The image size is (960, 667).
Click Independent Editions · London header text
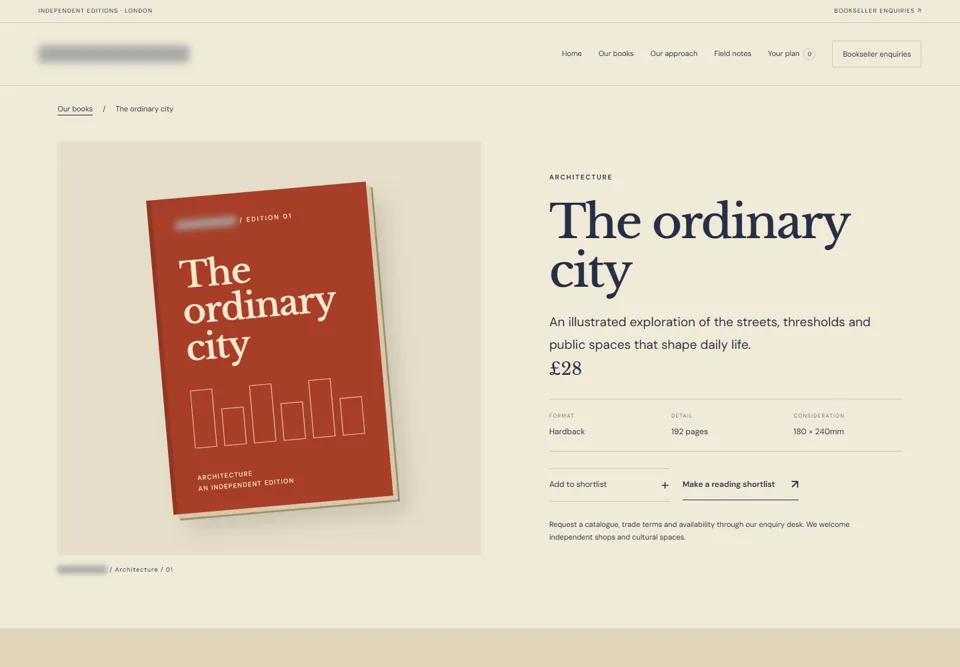(95, 10)
